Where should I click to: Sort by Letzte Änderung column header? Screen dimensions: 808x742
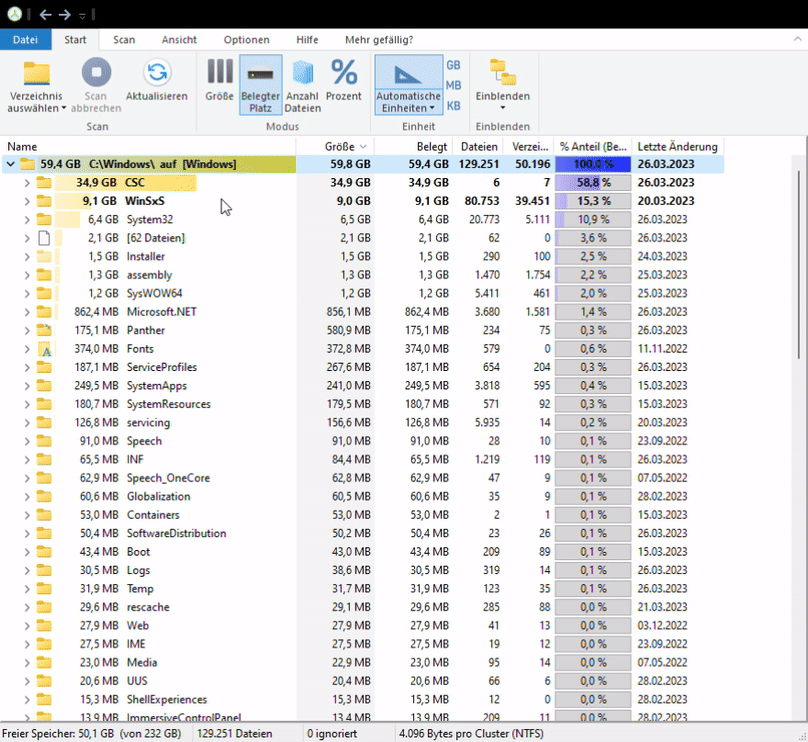tap(677, 146)
